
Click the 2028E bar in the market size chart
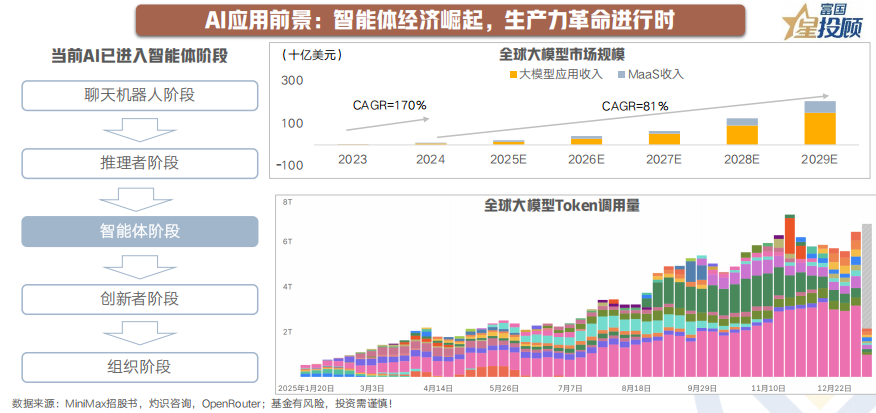coord(741,132)
